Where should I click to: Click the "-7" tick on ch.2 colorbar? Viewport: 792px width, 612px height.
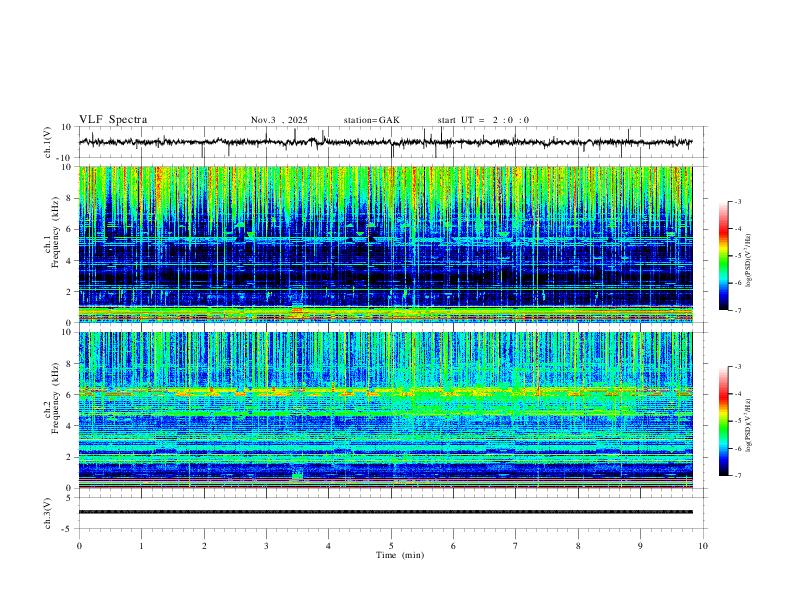(x=737, y=475)
